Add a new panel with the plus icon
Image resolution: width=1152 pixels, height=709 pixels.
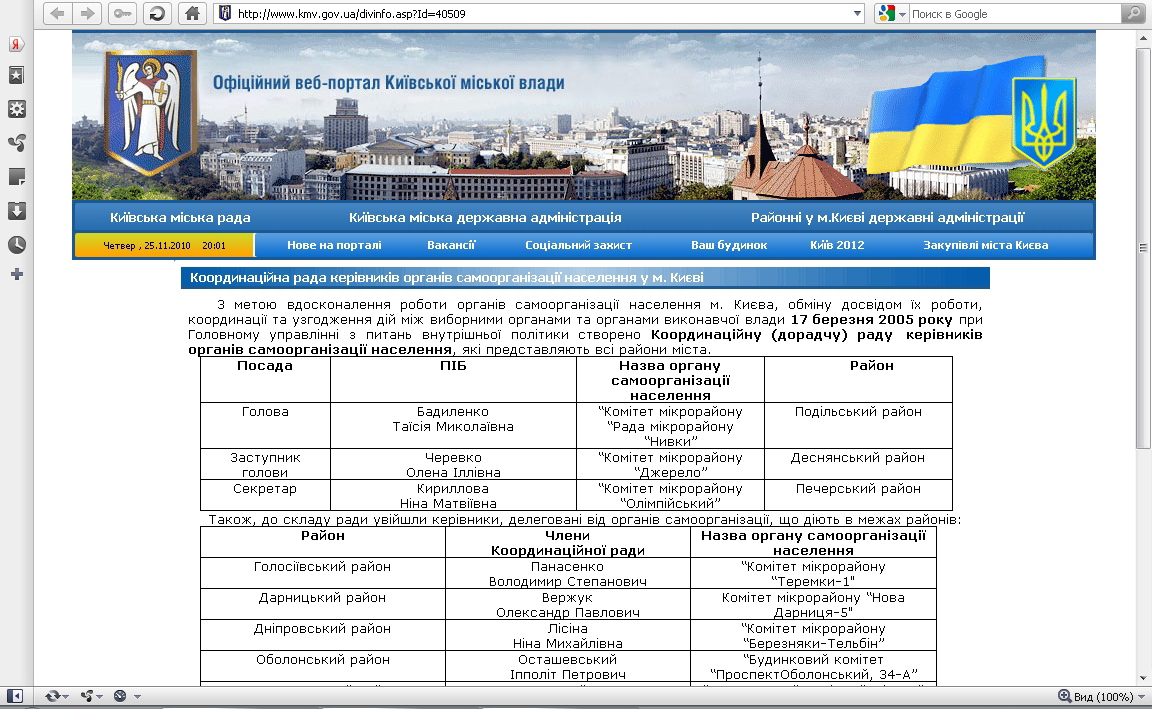(x=16, y=274)
